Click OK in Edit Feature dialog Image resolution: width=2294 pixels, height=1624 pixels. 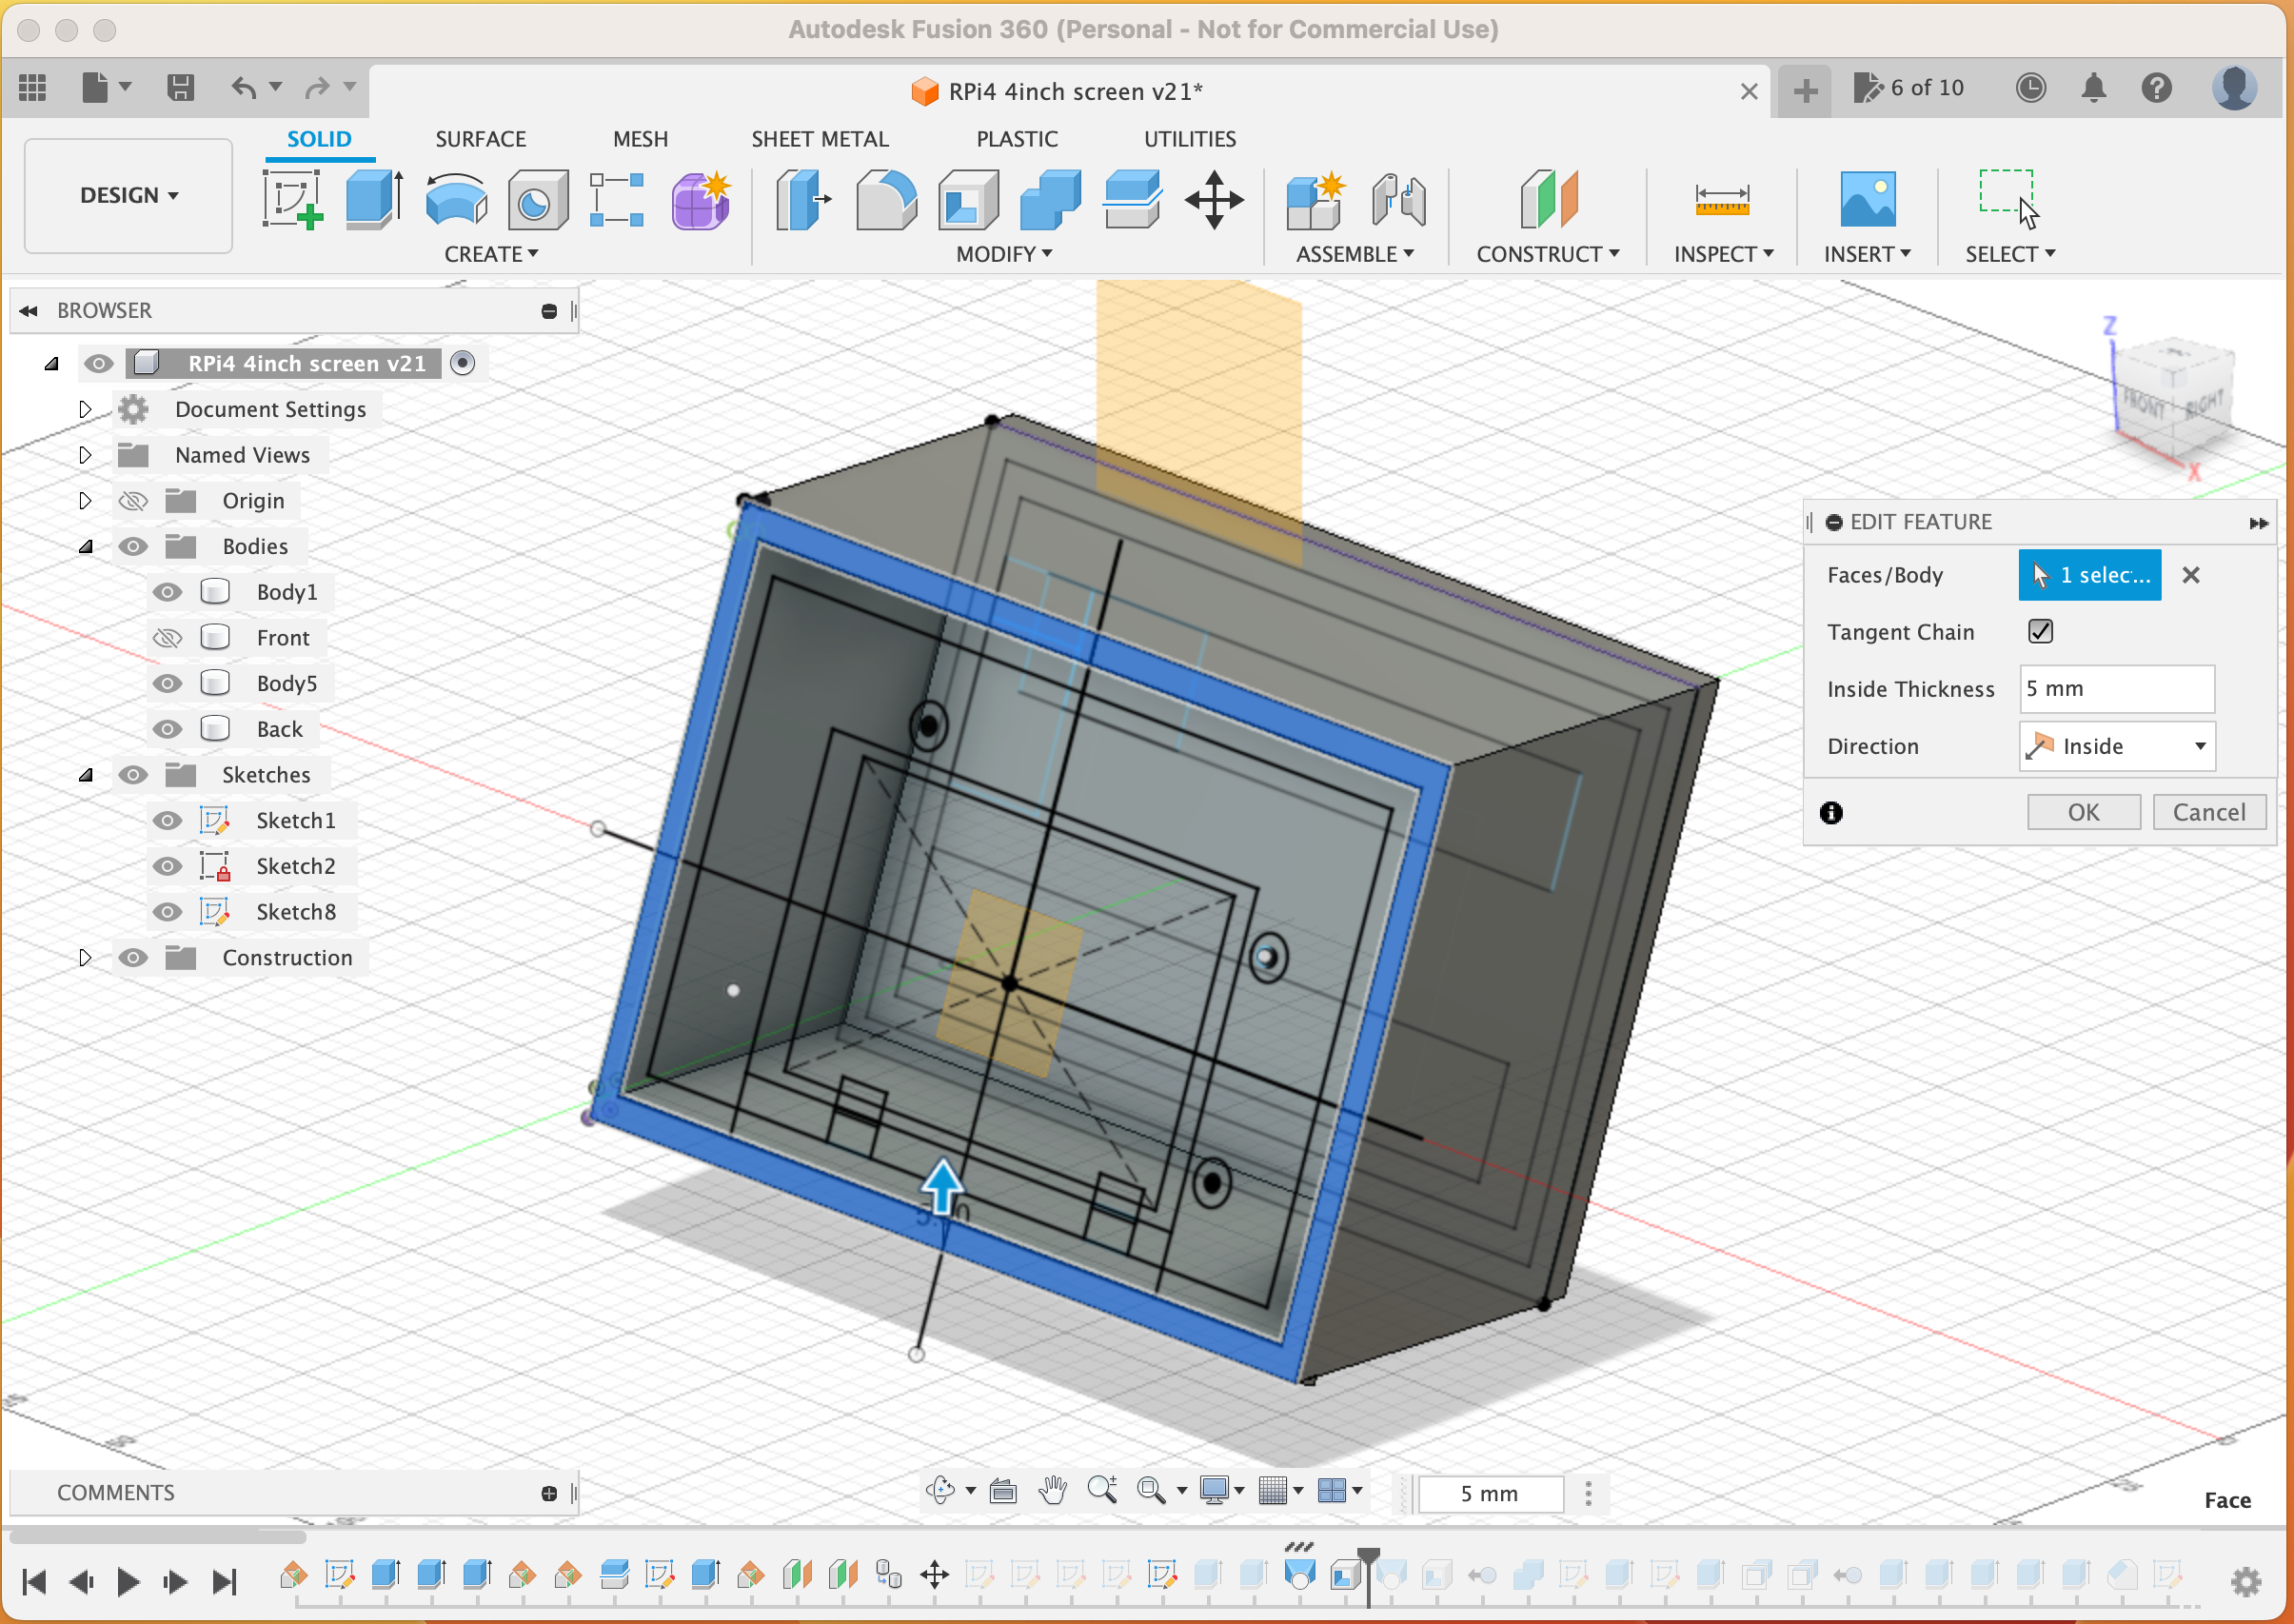pyautogui.click(x=2084, y=812)
